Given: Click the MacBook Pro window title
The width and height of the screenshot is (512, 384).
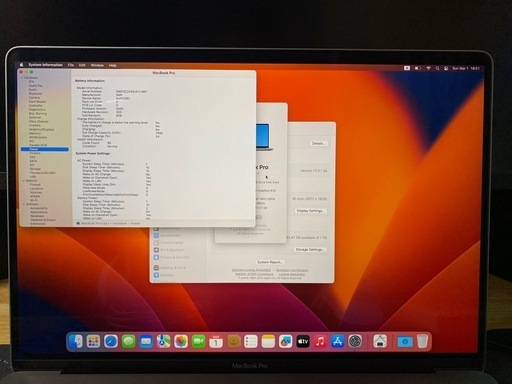Looking at the screenshot, I should pos(164,73).
